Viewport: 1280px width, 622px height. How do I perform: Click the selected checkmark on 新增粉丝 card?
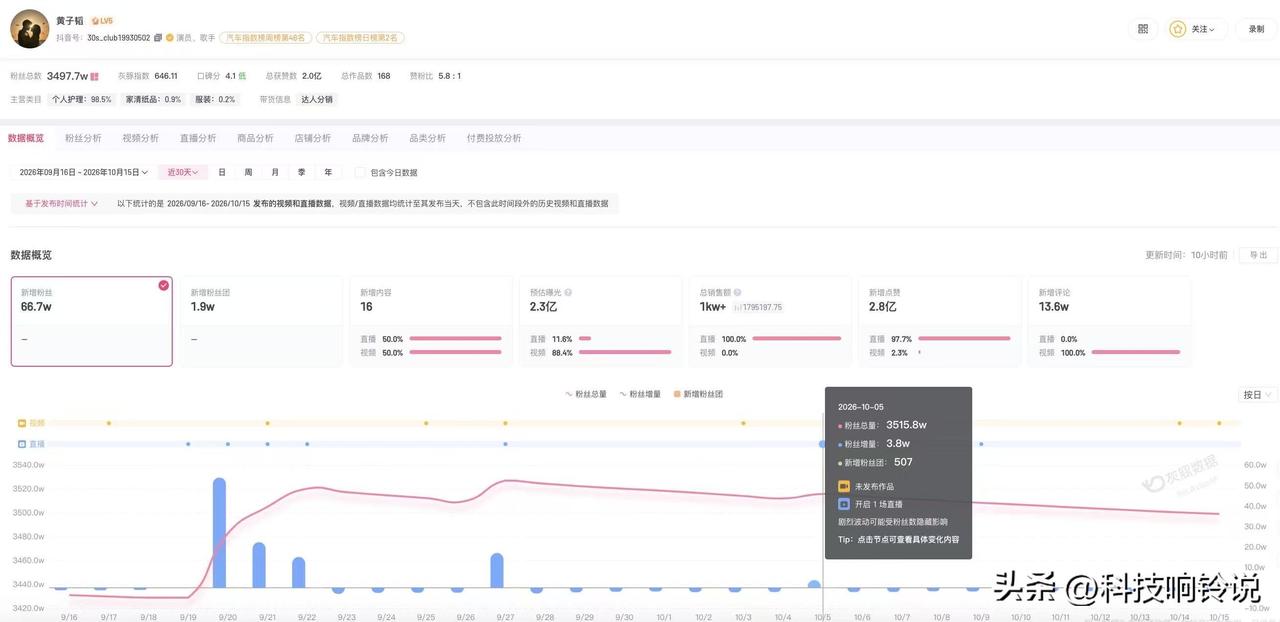[x=163, y=286]
